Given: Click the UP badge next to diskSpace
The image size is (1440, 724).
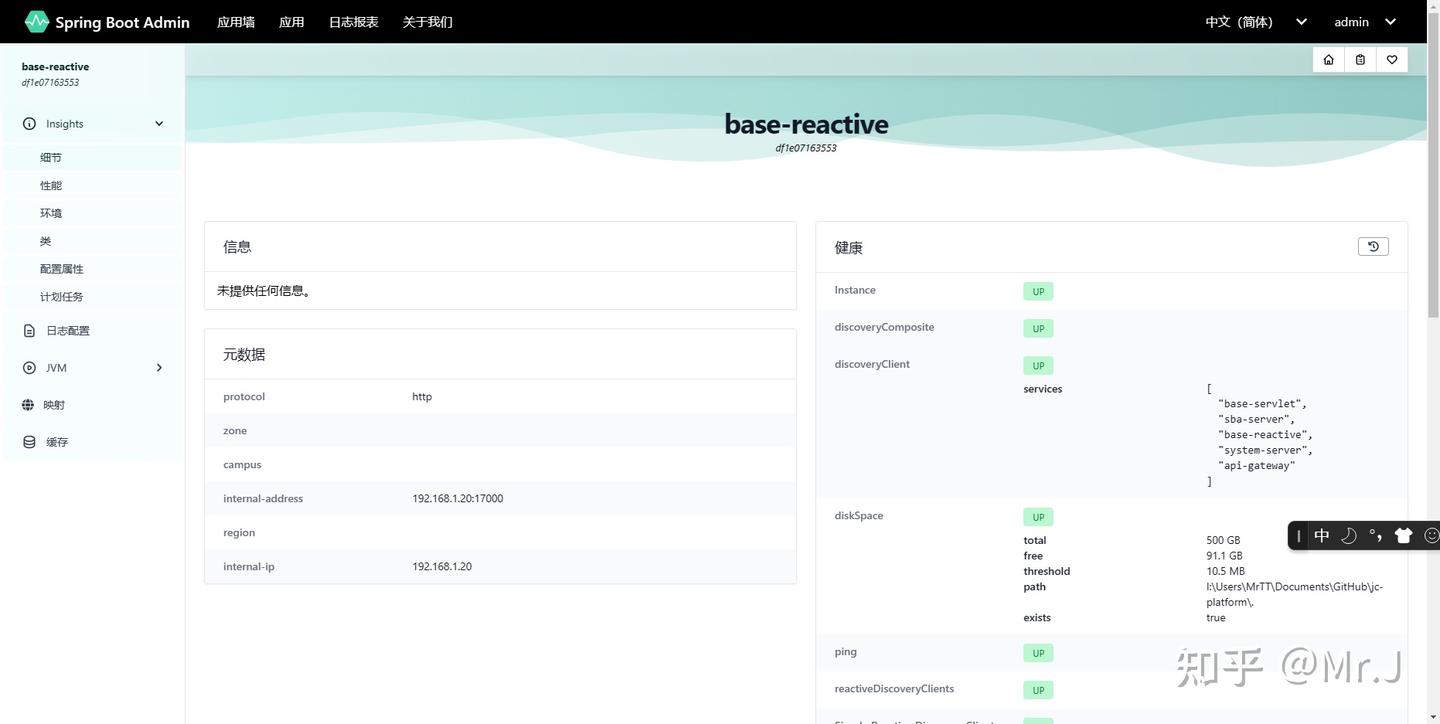Looking at the screenshot, I should pos(1038,518).
